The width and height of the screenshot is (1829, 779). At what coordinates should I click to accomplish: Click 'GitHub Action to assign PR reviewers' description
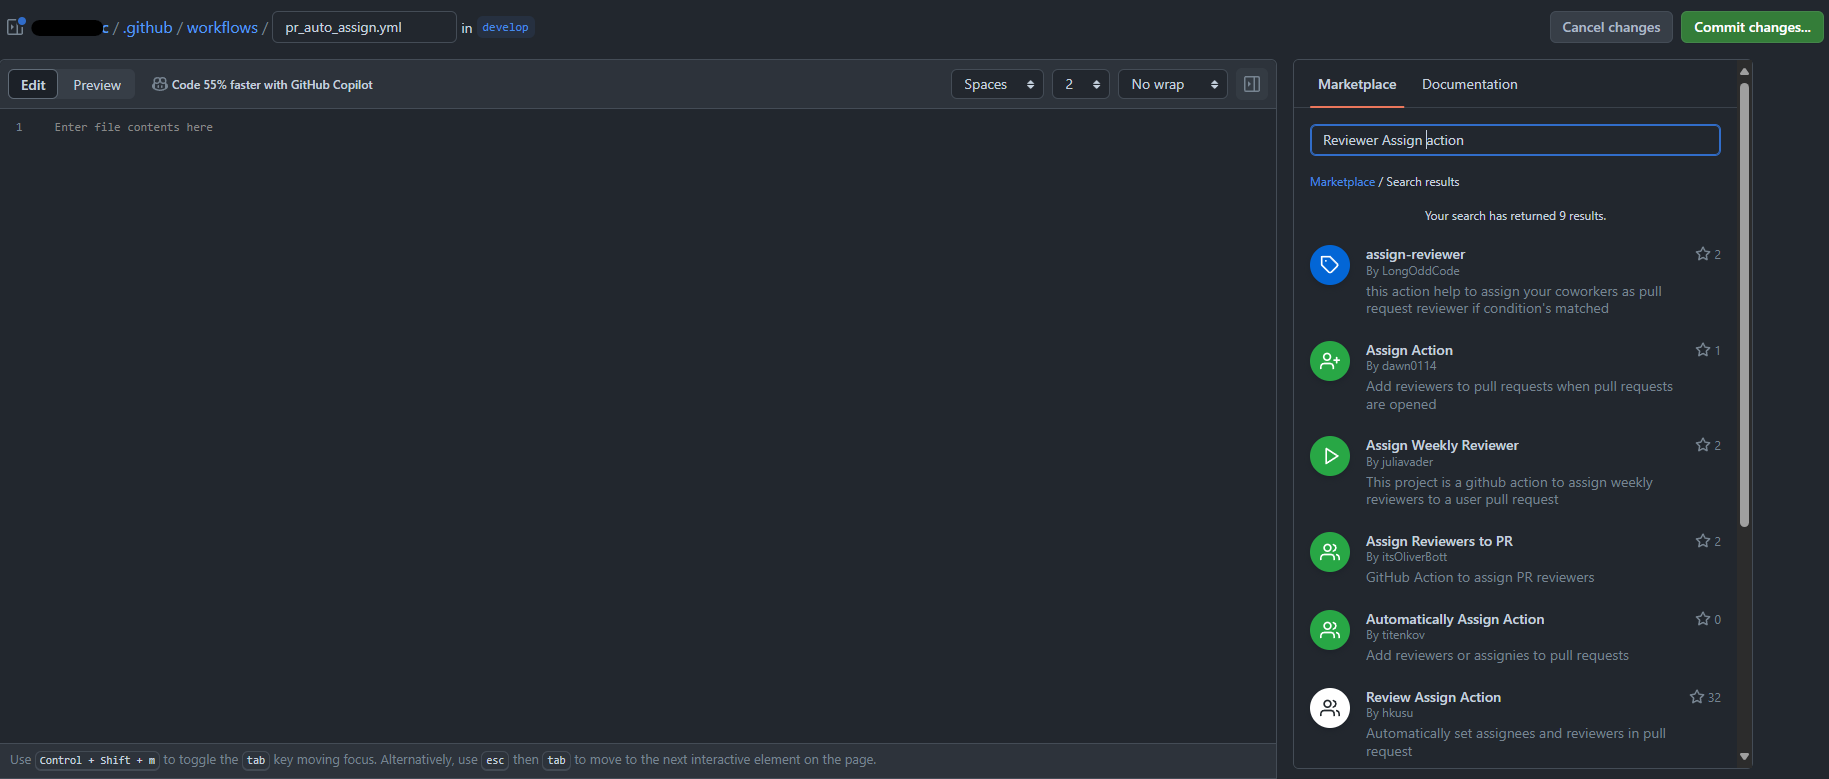click(x=1480, y=577)
